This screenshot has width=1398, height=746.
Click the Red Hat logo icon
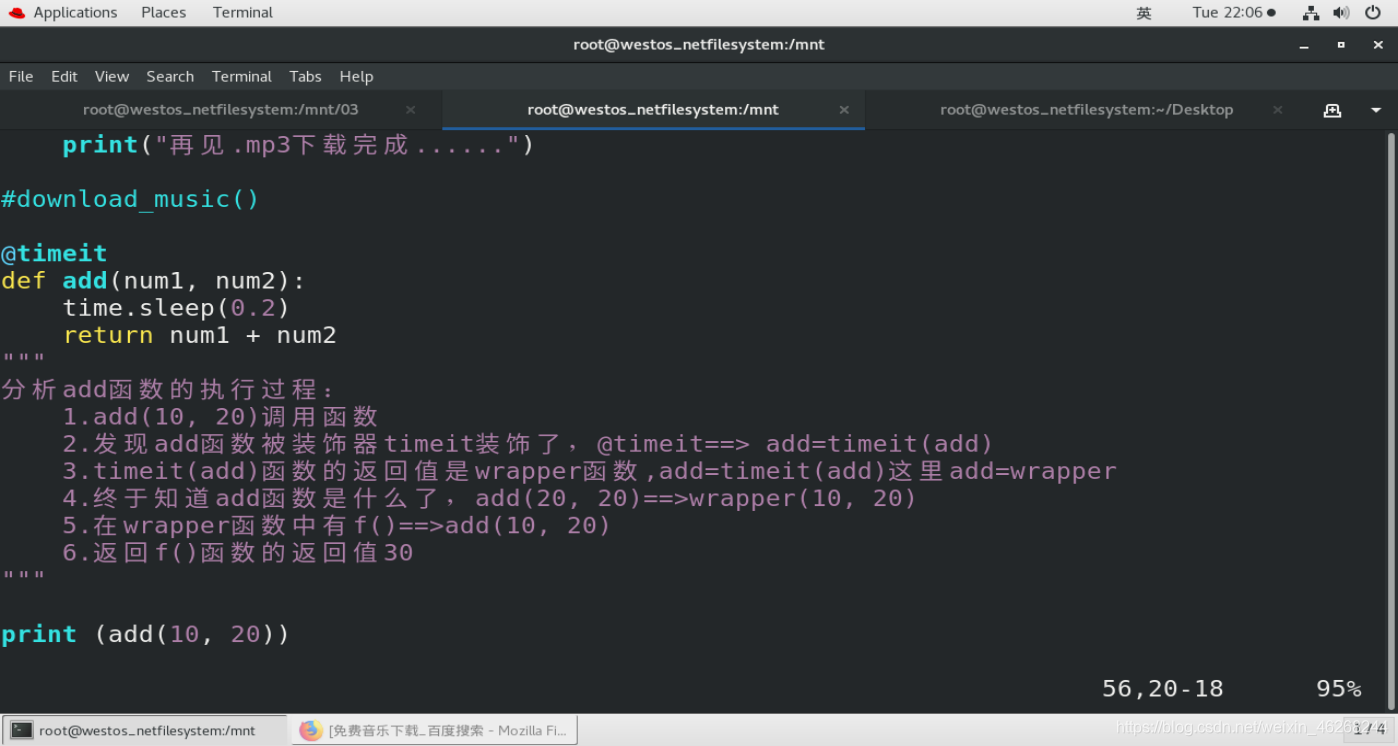pyautogui.click(x=16, y=12)
